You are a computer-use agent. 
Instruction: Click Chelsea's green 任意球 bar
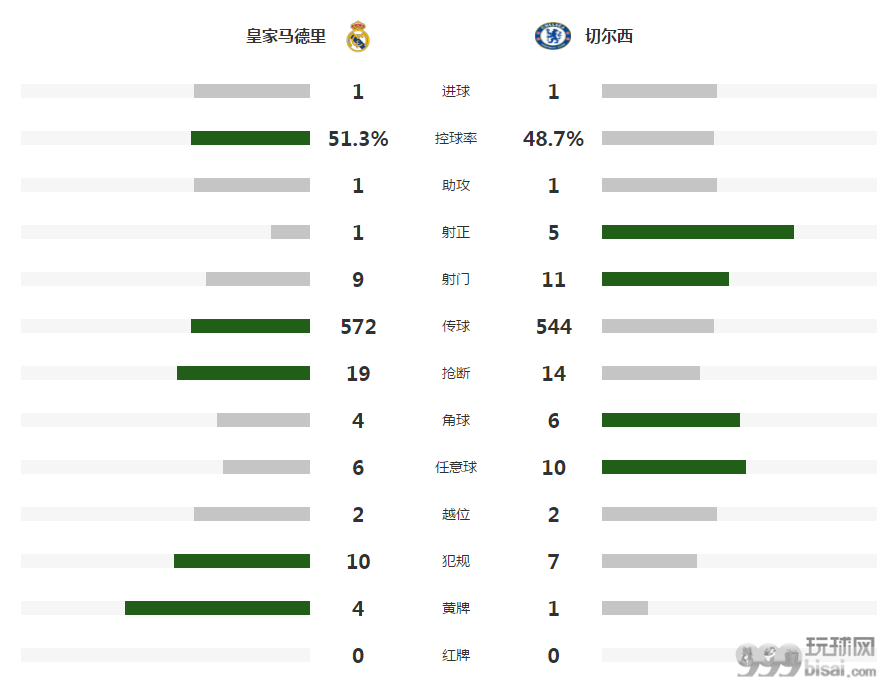674,467
